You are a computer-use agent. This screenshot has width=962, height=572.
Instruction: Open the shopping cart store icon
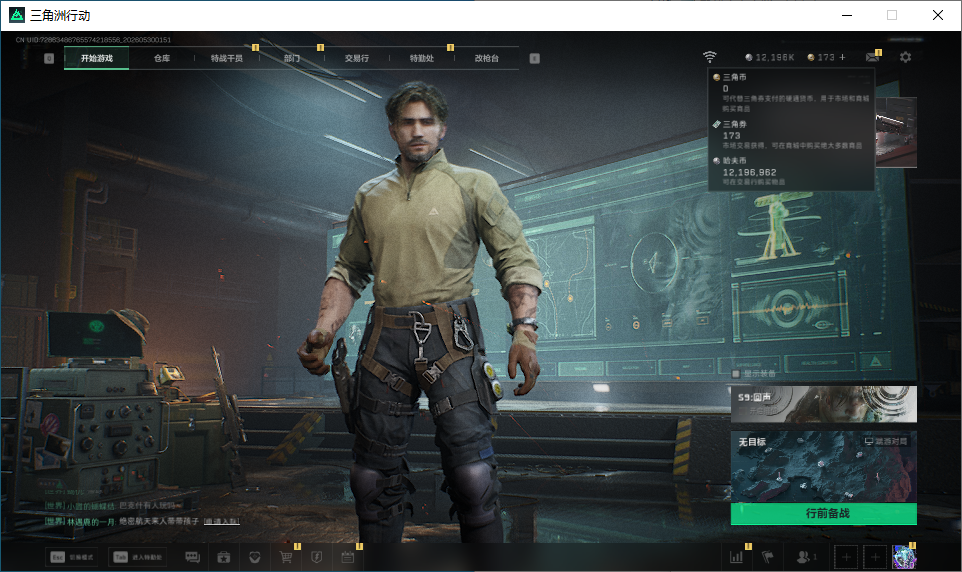coord(285,557)
